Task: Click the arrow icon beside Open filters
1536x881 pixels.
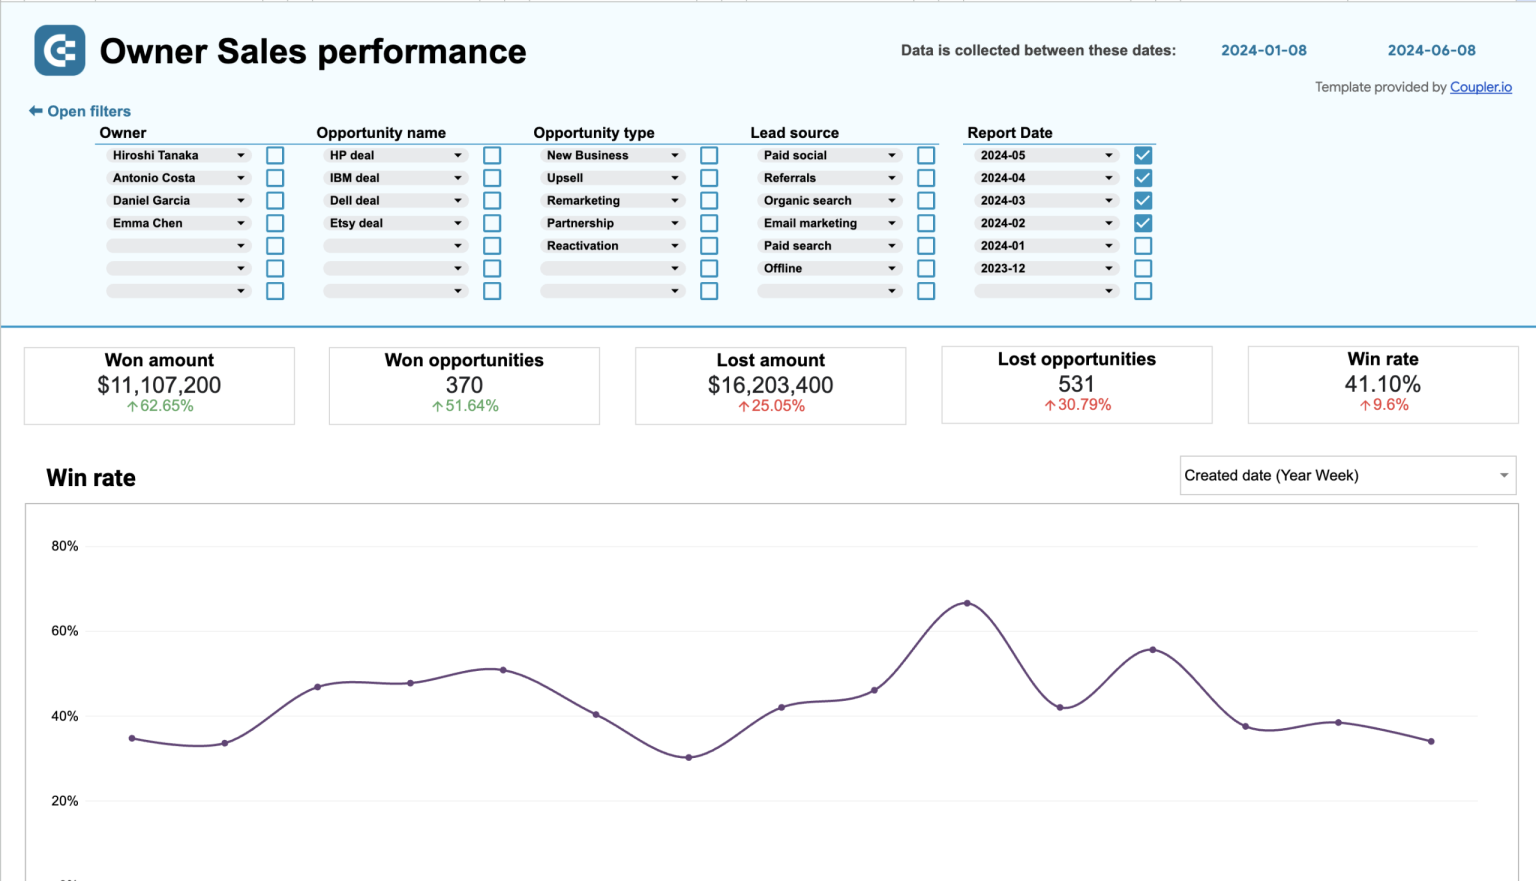Action: point(35,110)
